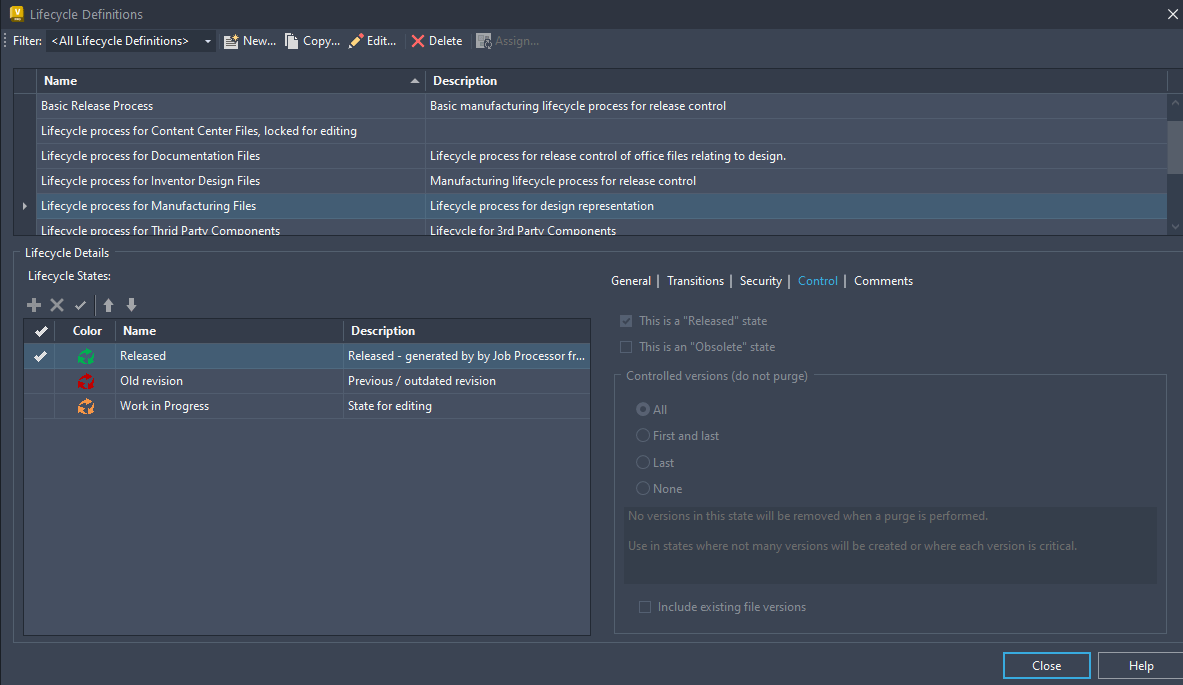This screenshot has width=1183, height=685.
Task: Switch to the Transitions tab
Action: coord(695,281)
